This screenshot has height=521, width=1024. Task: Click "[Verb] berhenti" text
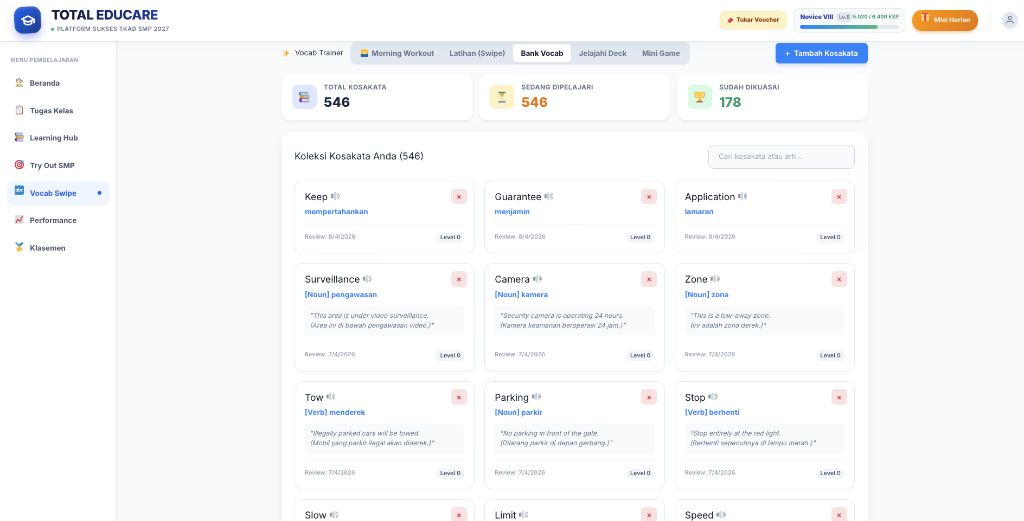(712, 412)
